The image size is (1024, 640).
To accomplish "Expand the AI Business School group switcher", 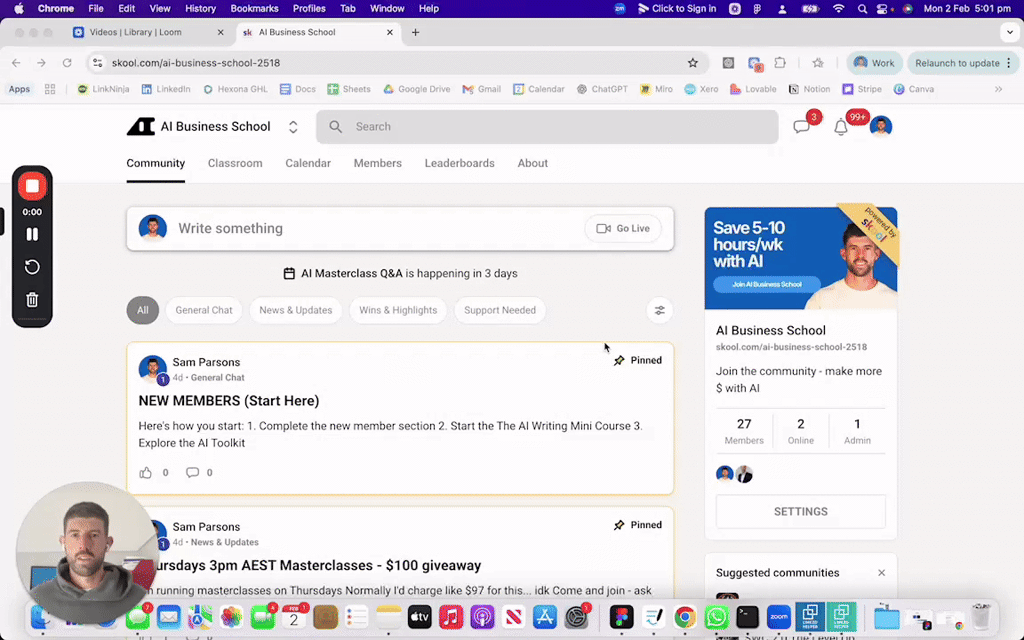I will 293,127.
